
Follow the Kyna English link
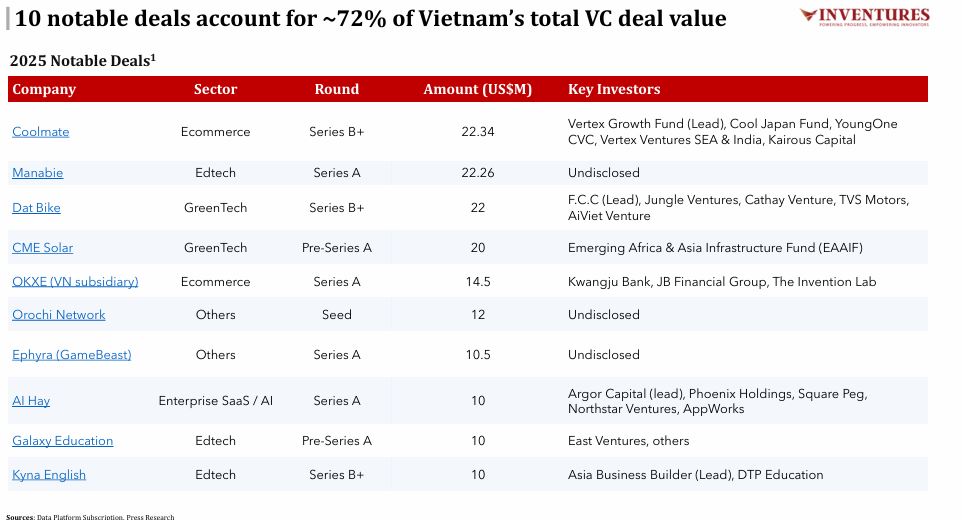(x=49, y=475)
